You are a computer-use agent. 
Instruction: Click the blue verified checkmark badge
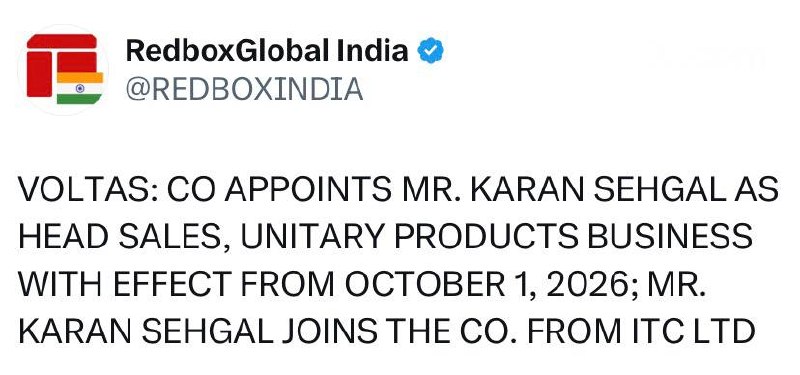tap(431, 51)
